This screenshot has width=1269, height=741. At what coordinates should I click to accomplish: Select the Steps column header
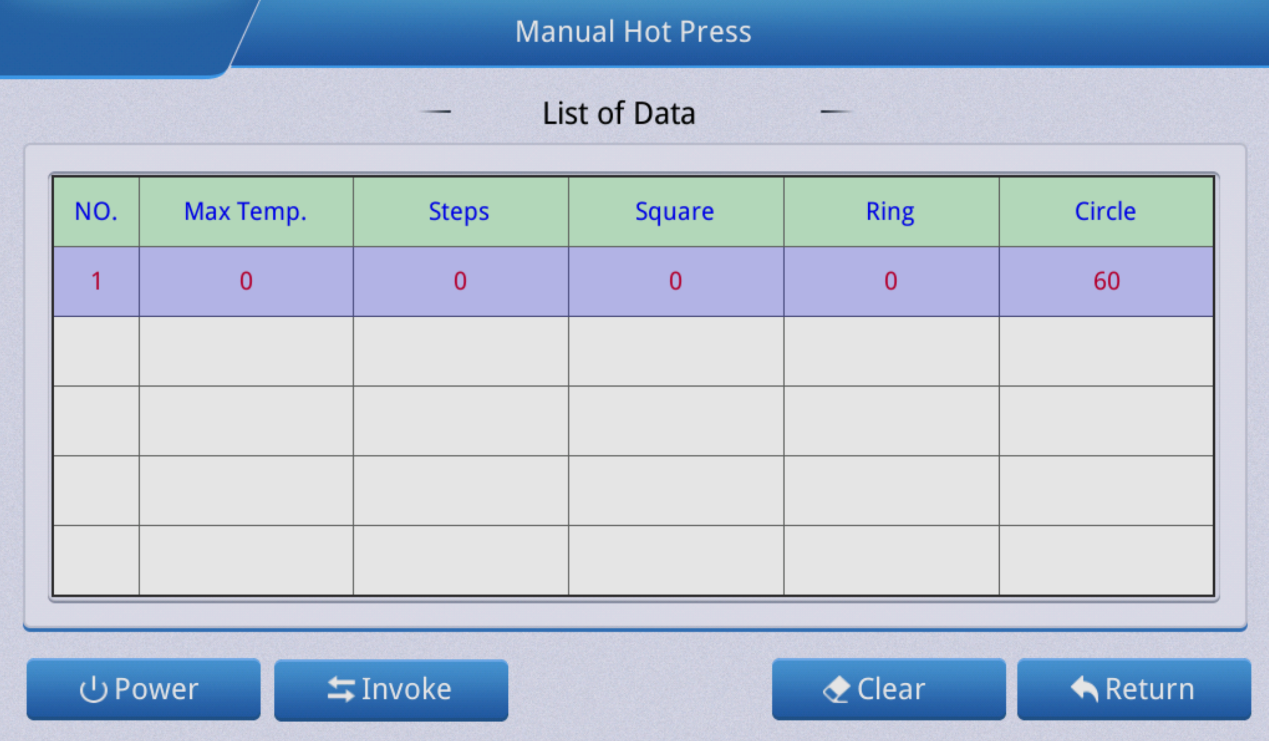coord(460,212)
